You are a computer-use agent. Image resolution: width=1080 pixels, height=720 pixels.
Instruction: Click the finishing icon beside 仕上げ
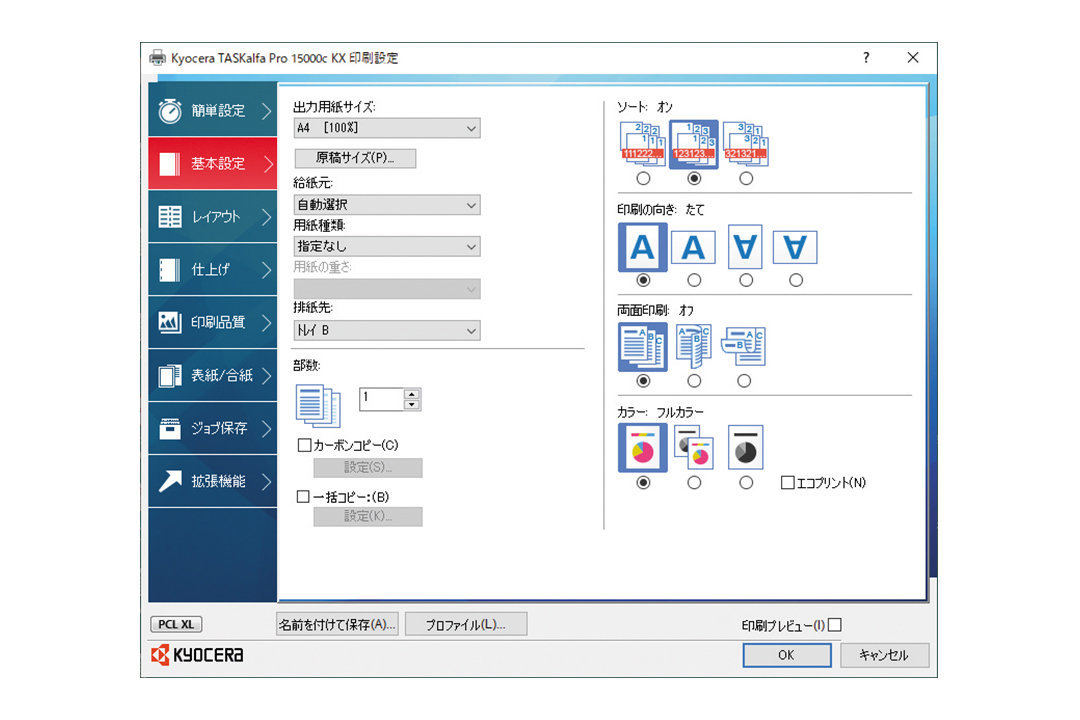170,269
